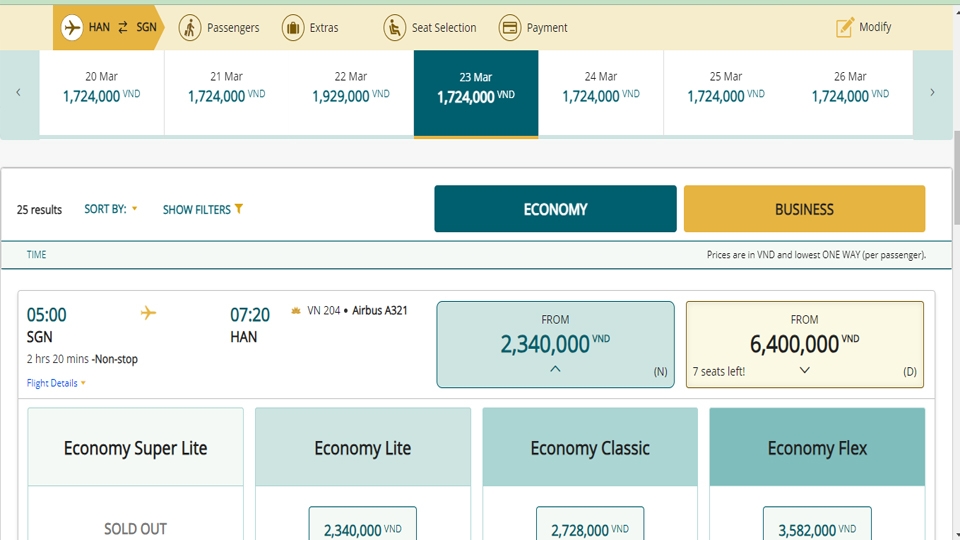Click the Modify pencil icon

[x=845, y=27]
